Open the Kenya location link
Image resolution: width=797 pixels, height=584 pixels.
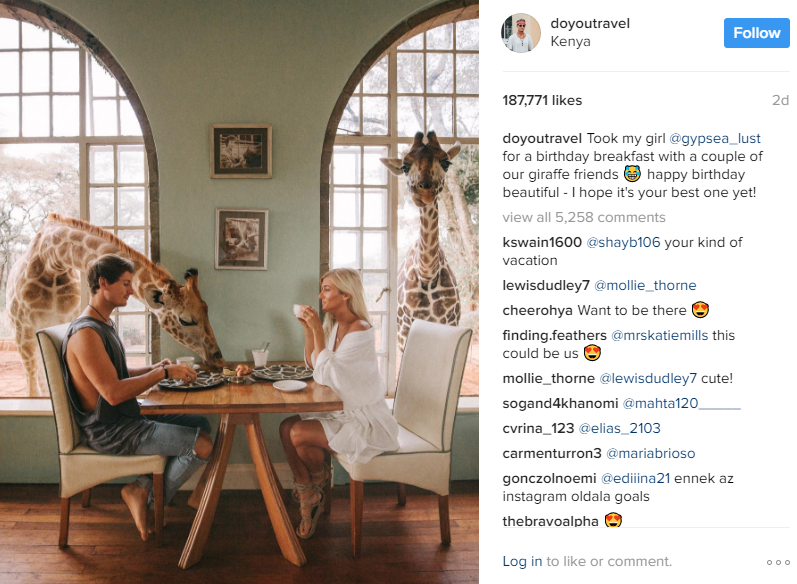[570, 42]
